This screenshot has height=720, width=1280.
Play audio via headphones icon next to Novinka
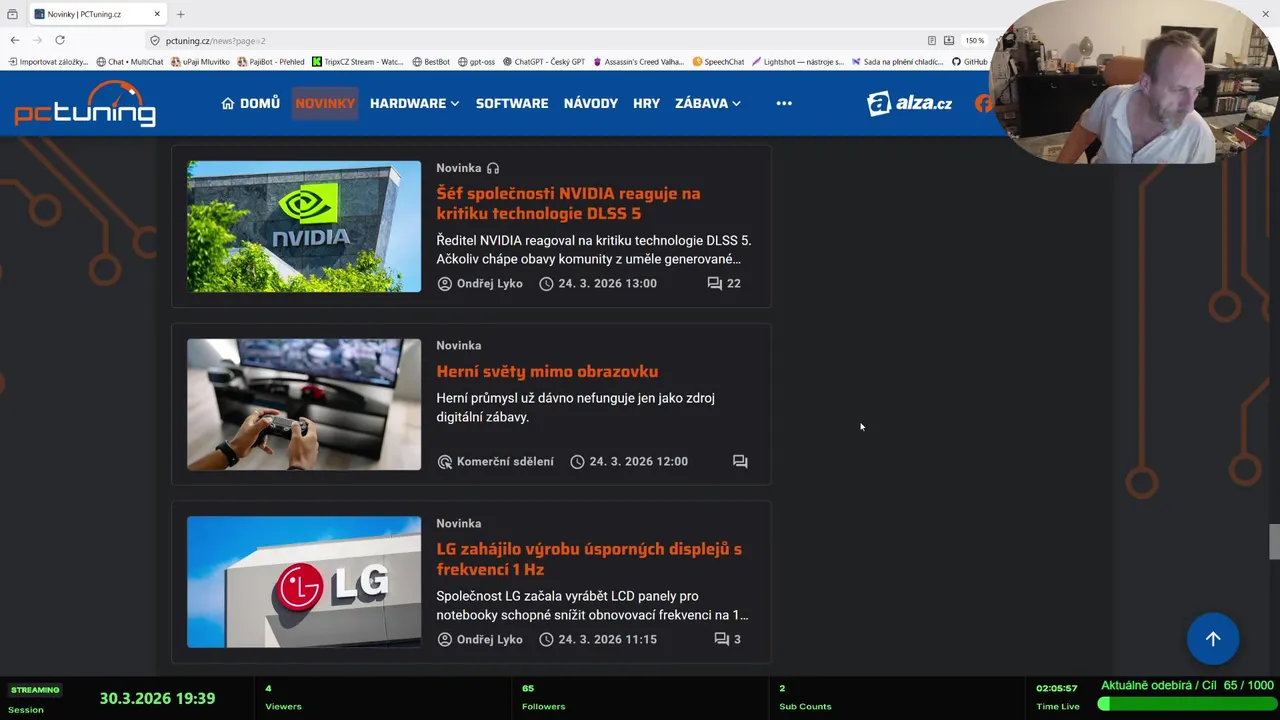click(x=493, y=168)
